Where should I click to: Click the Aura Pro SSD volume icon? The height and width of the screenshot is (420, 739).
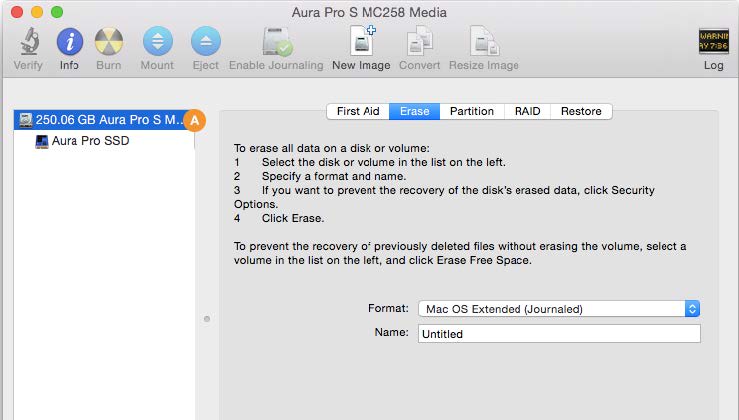42,141
